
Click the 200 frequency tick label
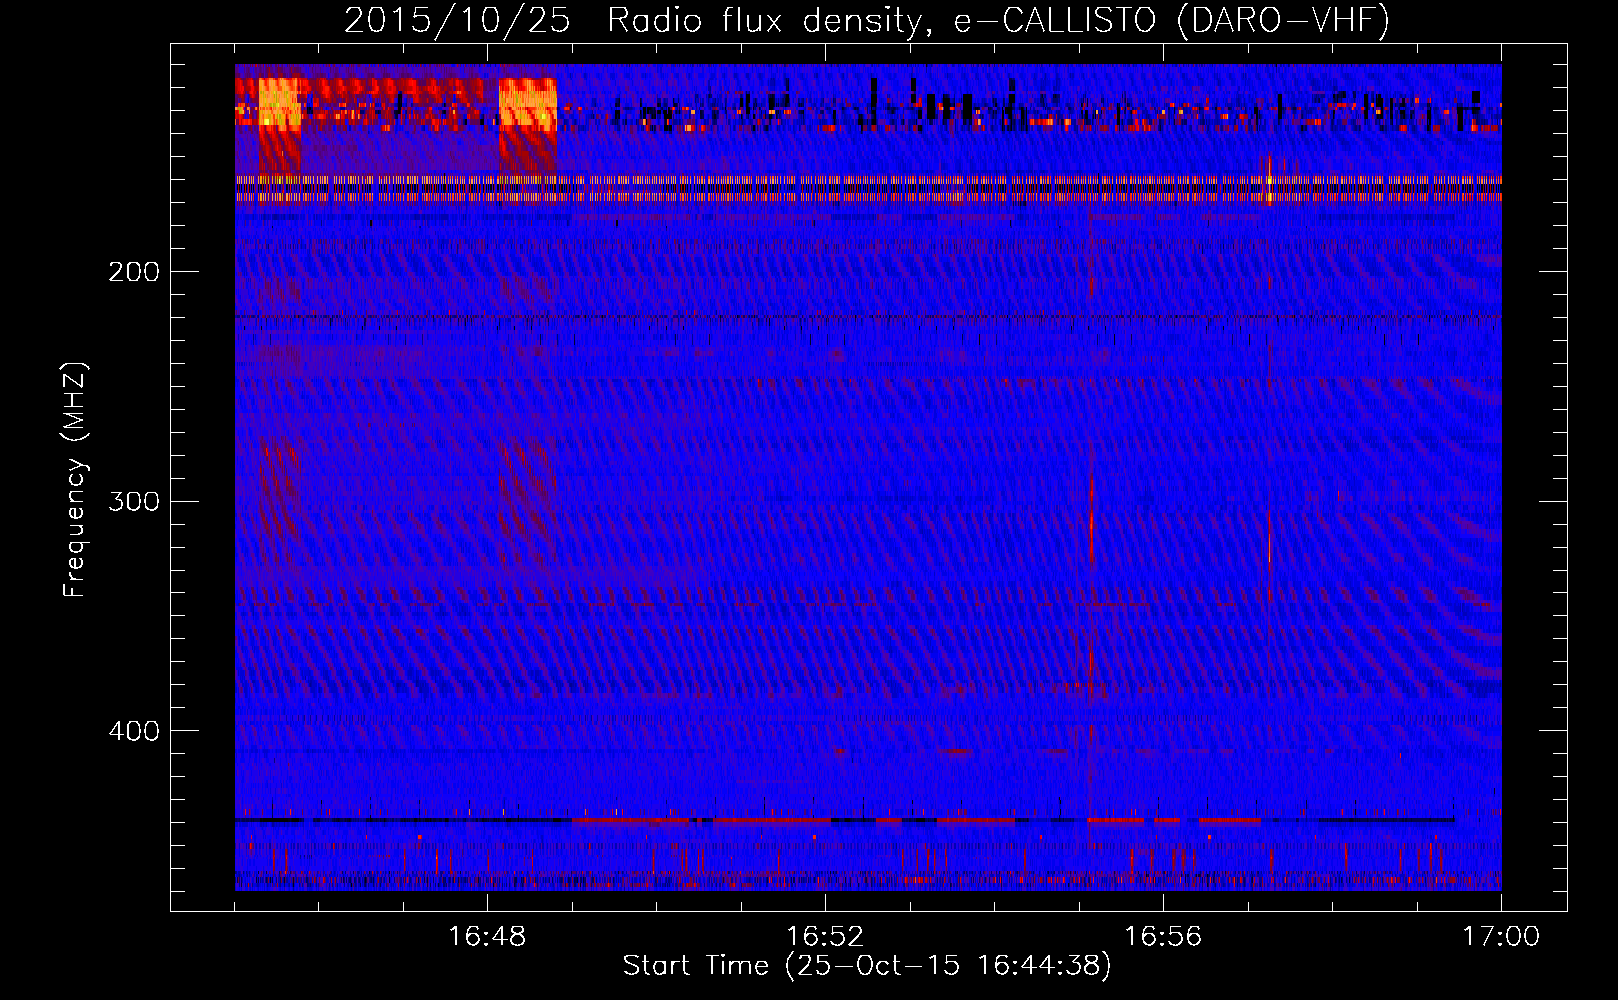[134, 272]
